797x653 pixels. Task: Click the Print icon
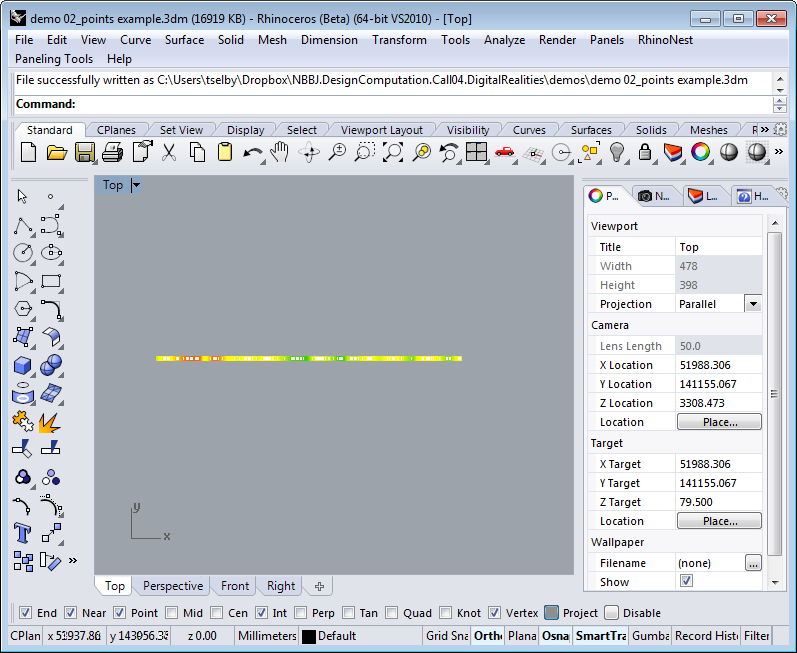point(112,152)
